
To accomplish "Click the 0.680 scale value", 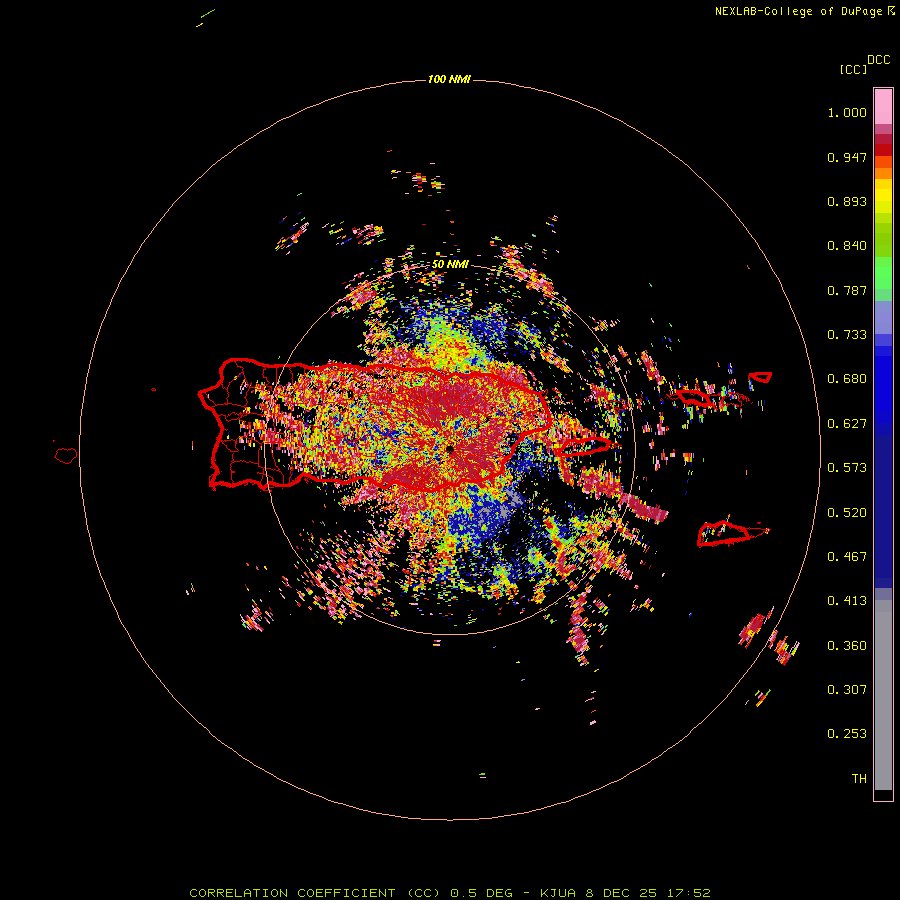I will pyautogui.click(x=847, y=379).
